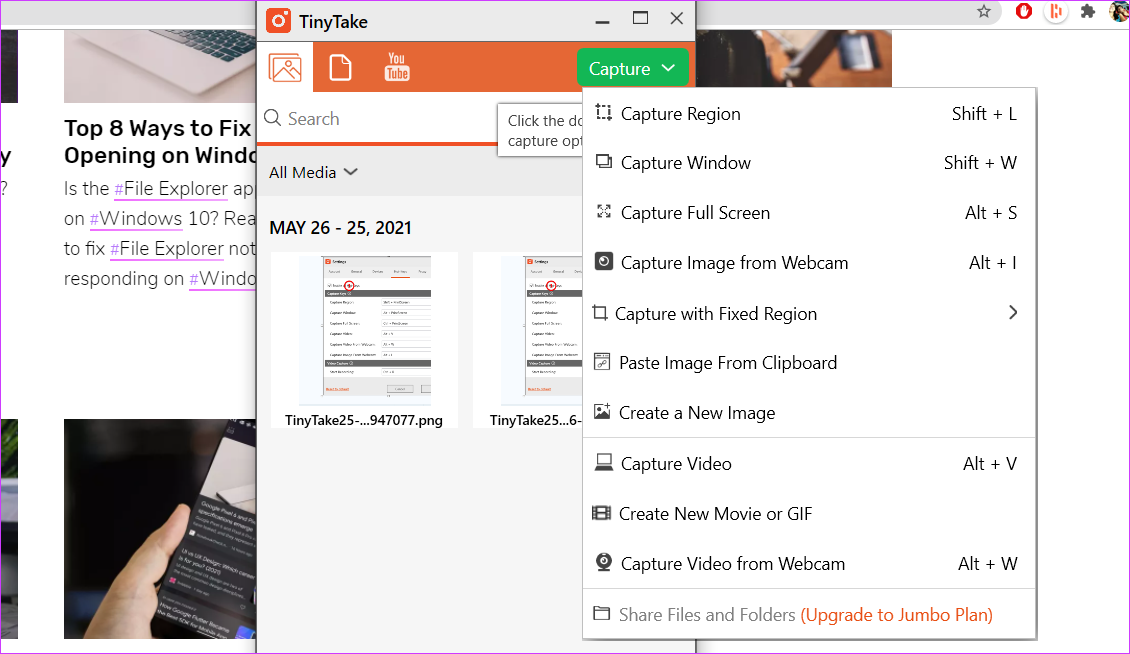Minimize the TinyTake window
This screenshot has height=654, width=1130.
click(x=602, y=20)
